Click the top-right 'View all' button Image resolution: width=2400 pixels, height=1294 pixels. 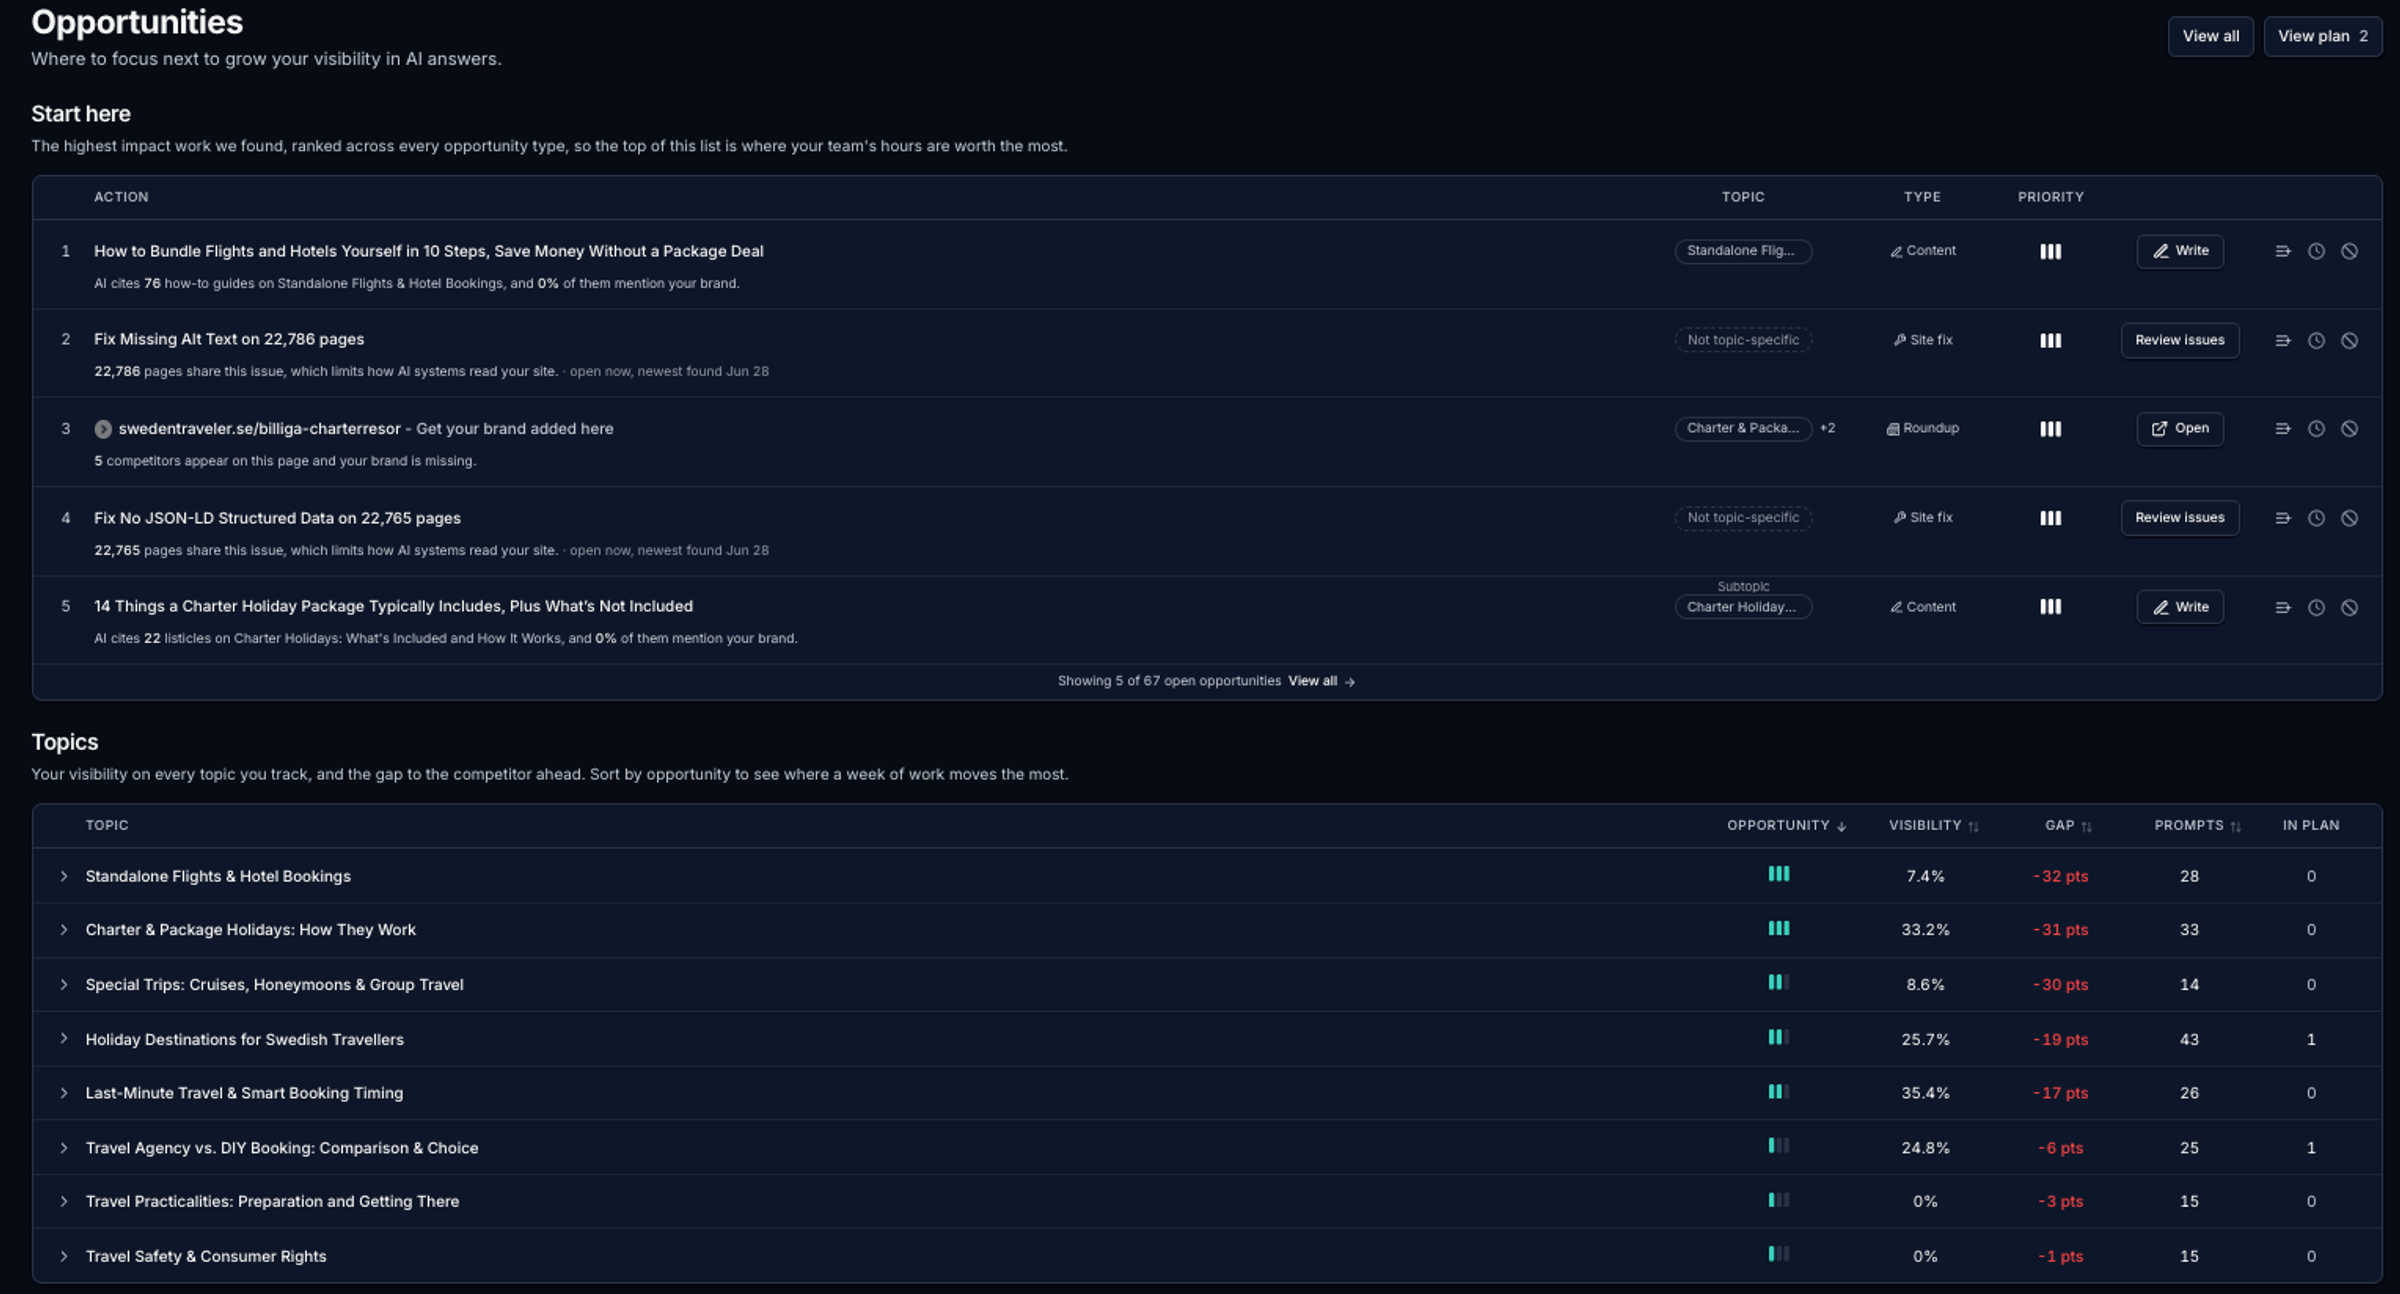[x=2210, y=36]
